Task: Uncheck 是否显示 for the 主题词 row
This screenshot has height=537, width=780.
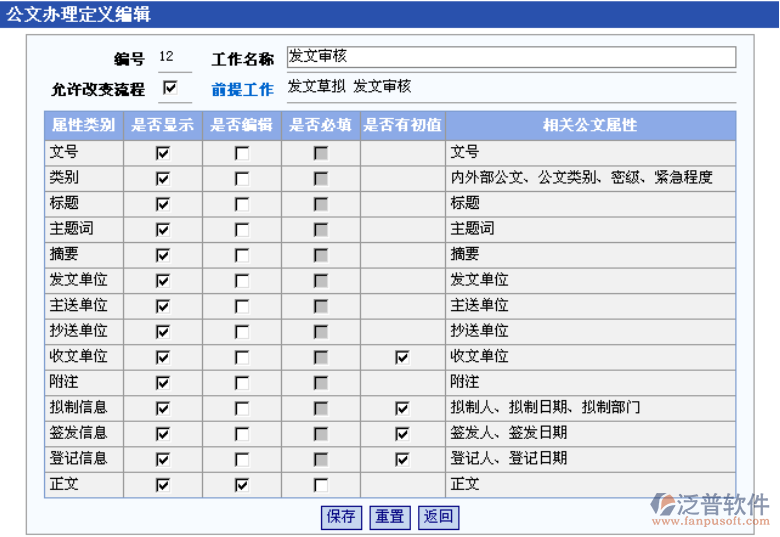Action: pos(163,230)
